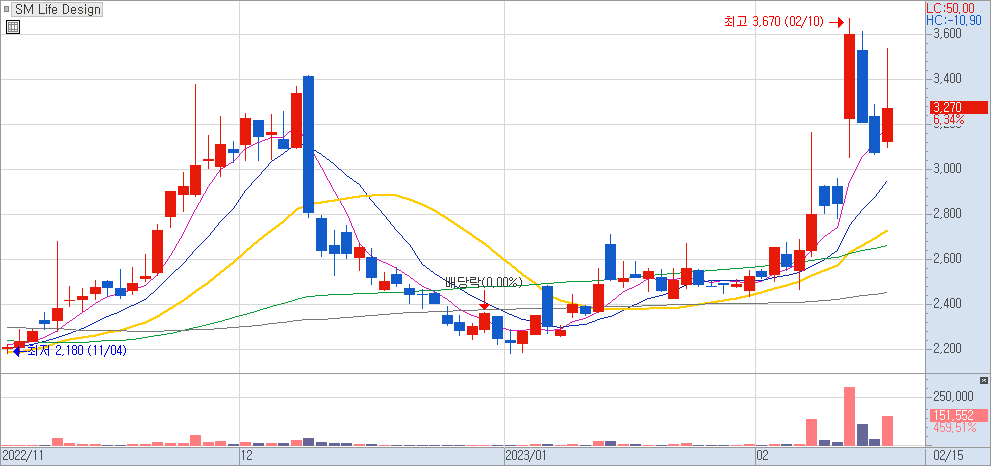Click the 2022/11 date axis label
Viewport: 991px width, 466px height.
pos(21,455)
